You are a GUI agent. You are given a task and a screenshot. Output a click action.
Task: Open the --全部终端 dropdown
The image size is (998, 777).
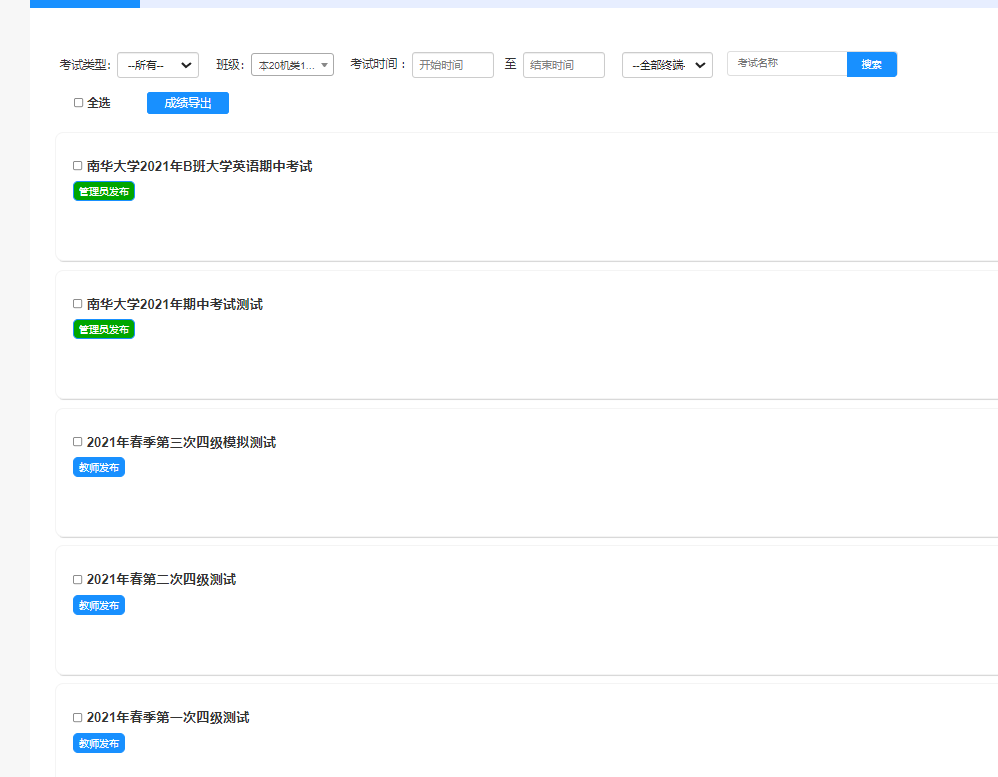[667, 65]
